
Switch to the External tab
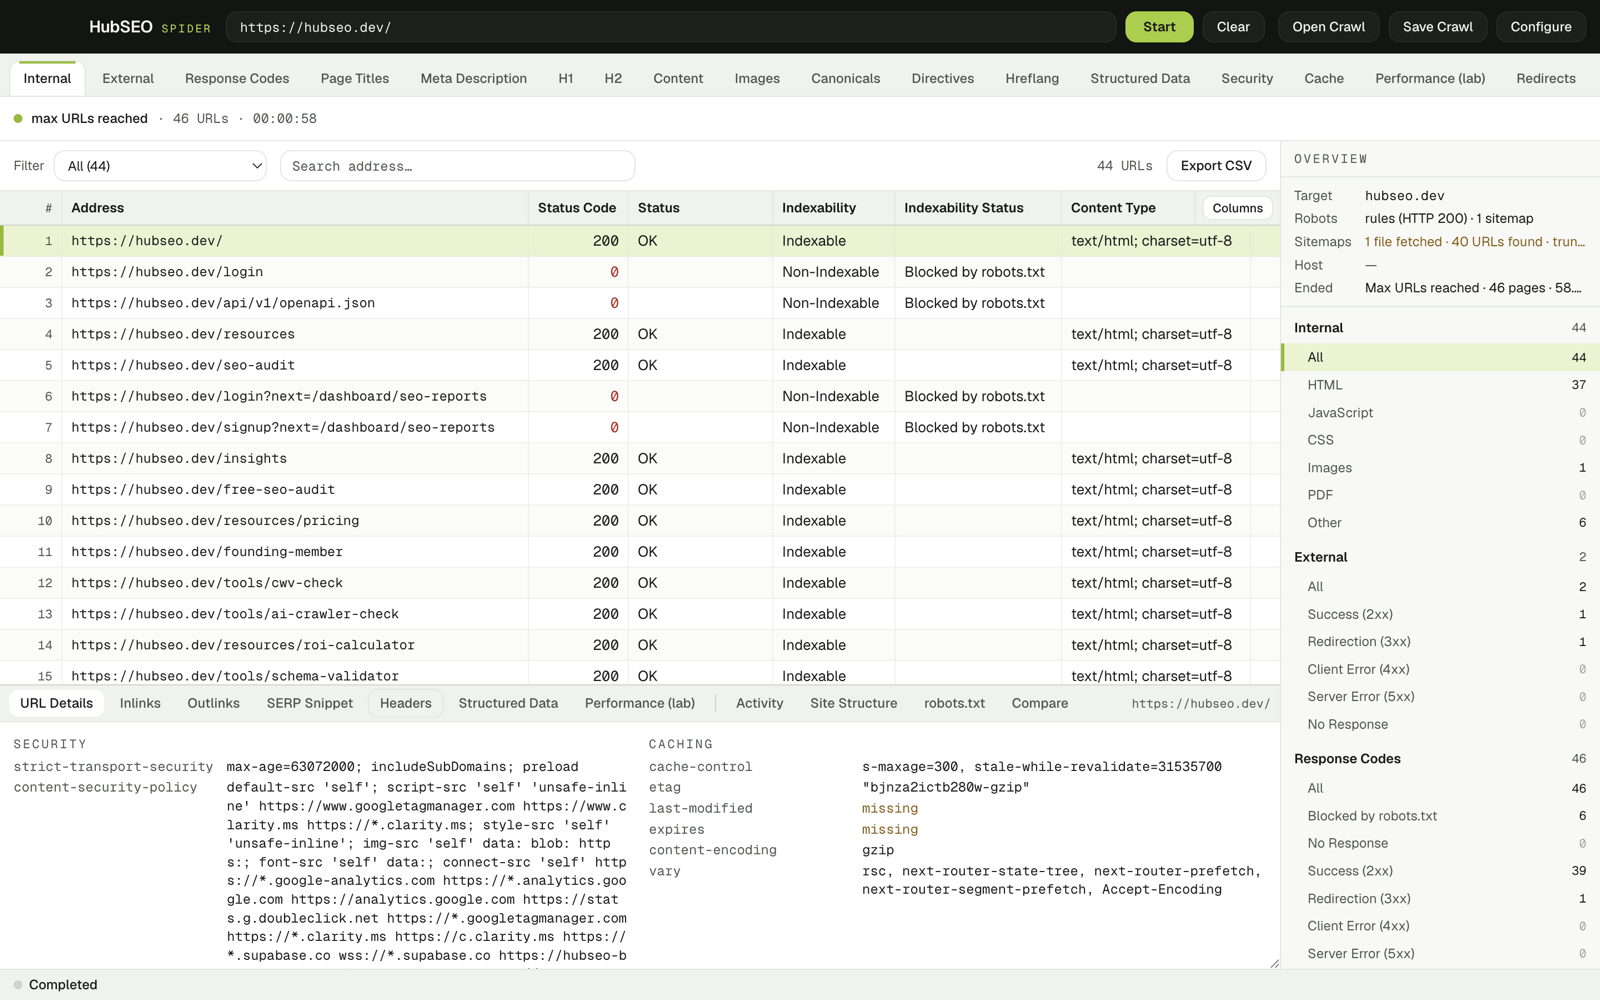click(x=128, y=78)
